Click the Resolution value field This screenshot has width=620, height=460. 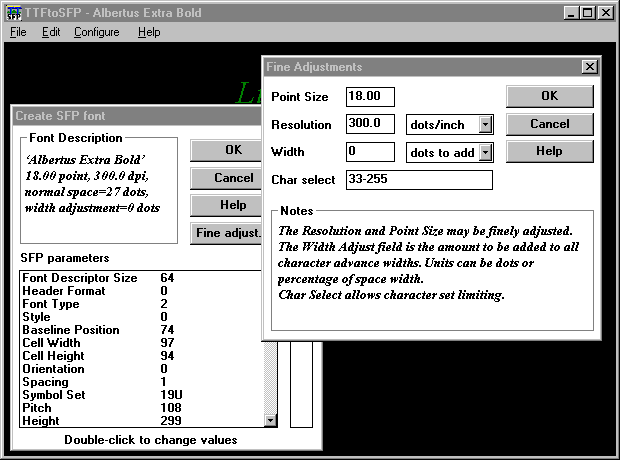[370, 124]
